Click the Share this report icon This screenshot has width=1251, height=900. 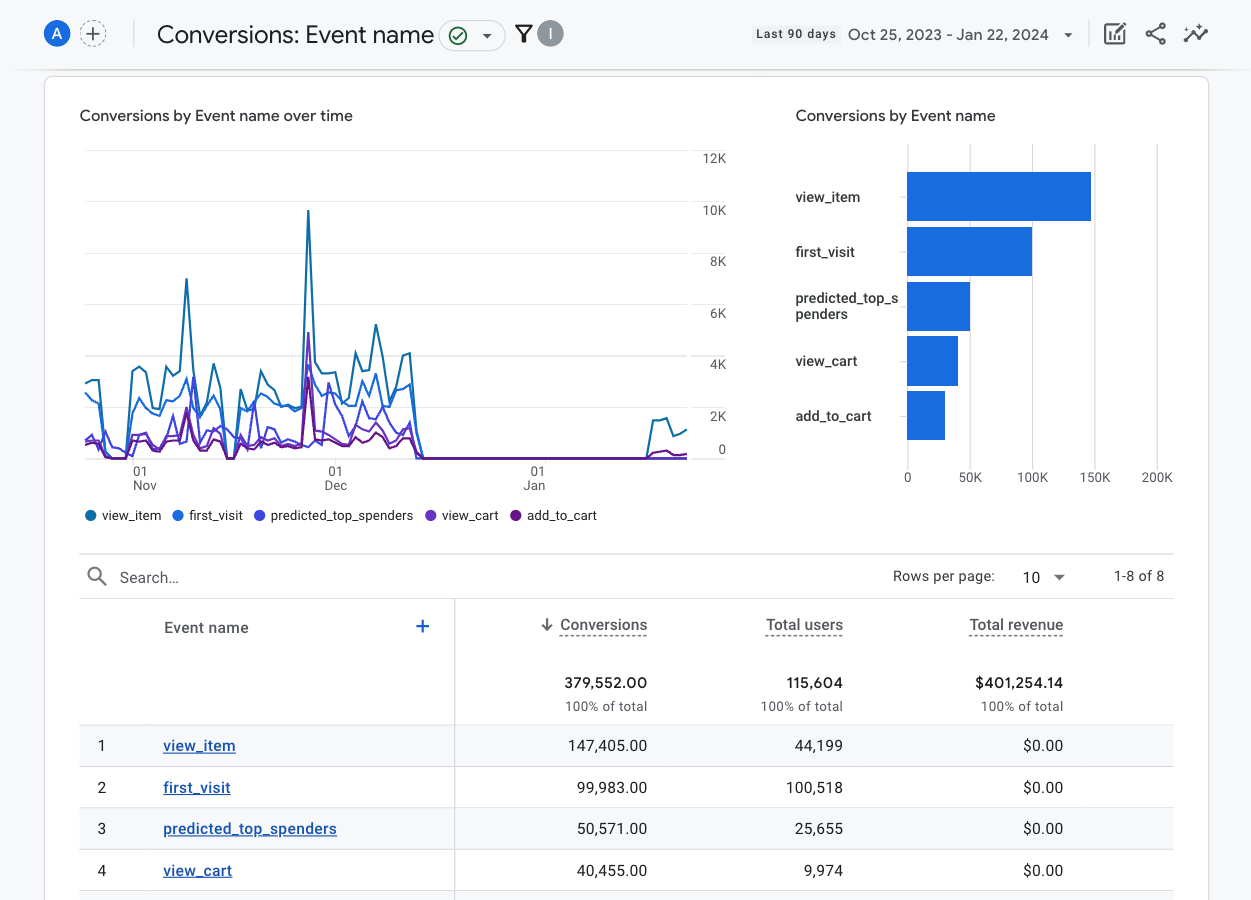point(1155,33)
